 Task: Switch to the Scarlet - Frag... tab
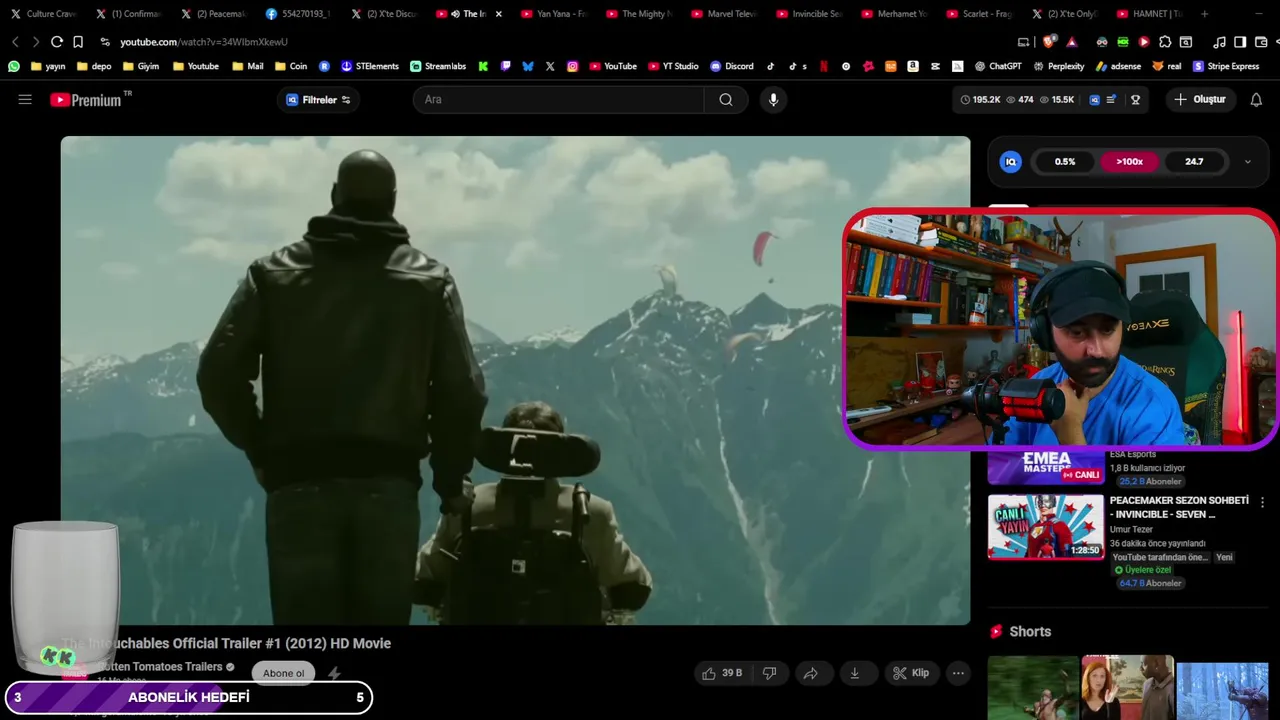(x=979, y=14)
